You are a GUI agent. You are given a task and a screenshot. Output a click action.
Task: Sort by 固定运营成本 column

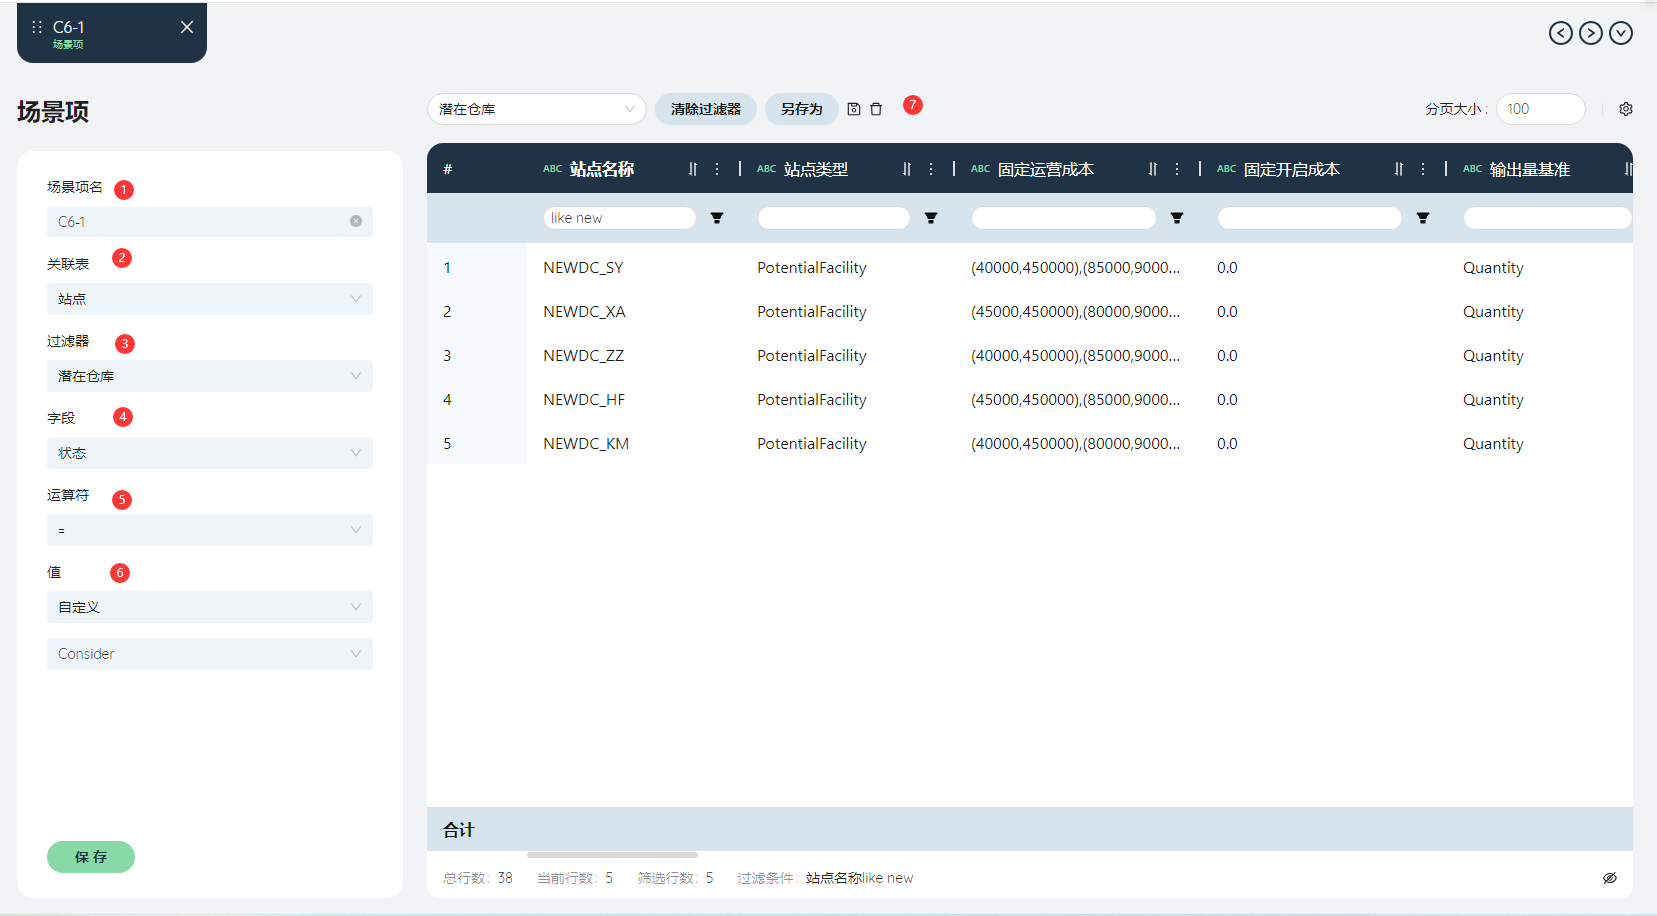point(1153,169)
